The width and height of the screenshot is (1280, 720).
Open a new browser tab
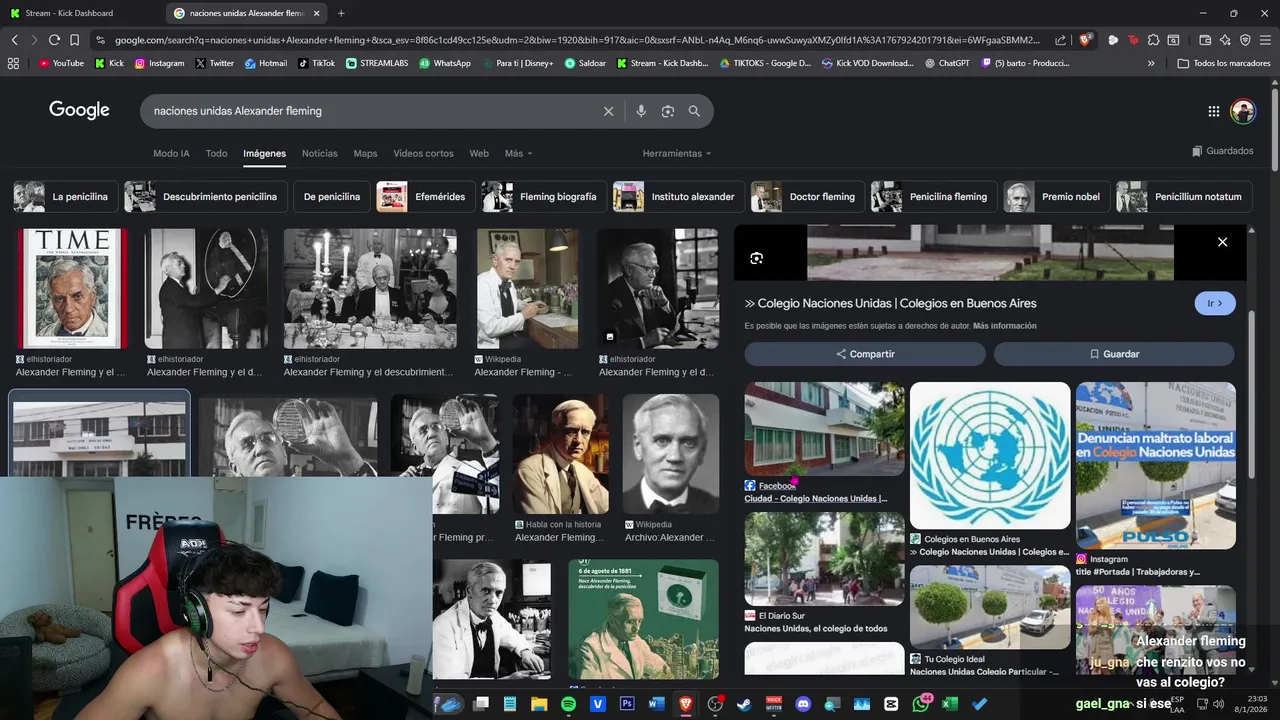(341, 13)
